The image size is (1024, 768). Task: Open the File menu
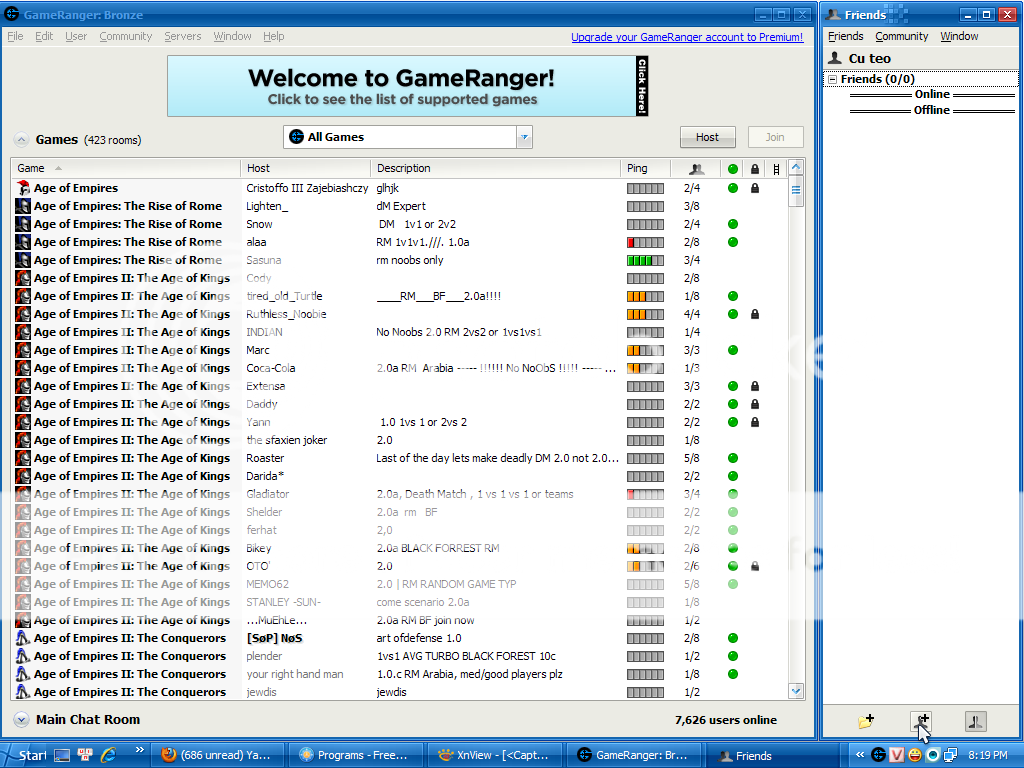coord(15,36)
